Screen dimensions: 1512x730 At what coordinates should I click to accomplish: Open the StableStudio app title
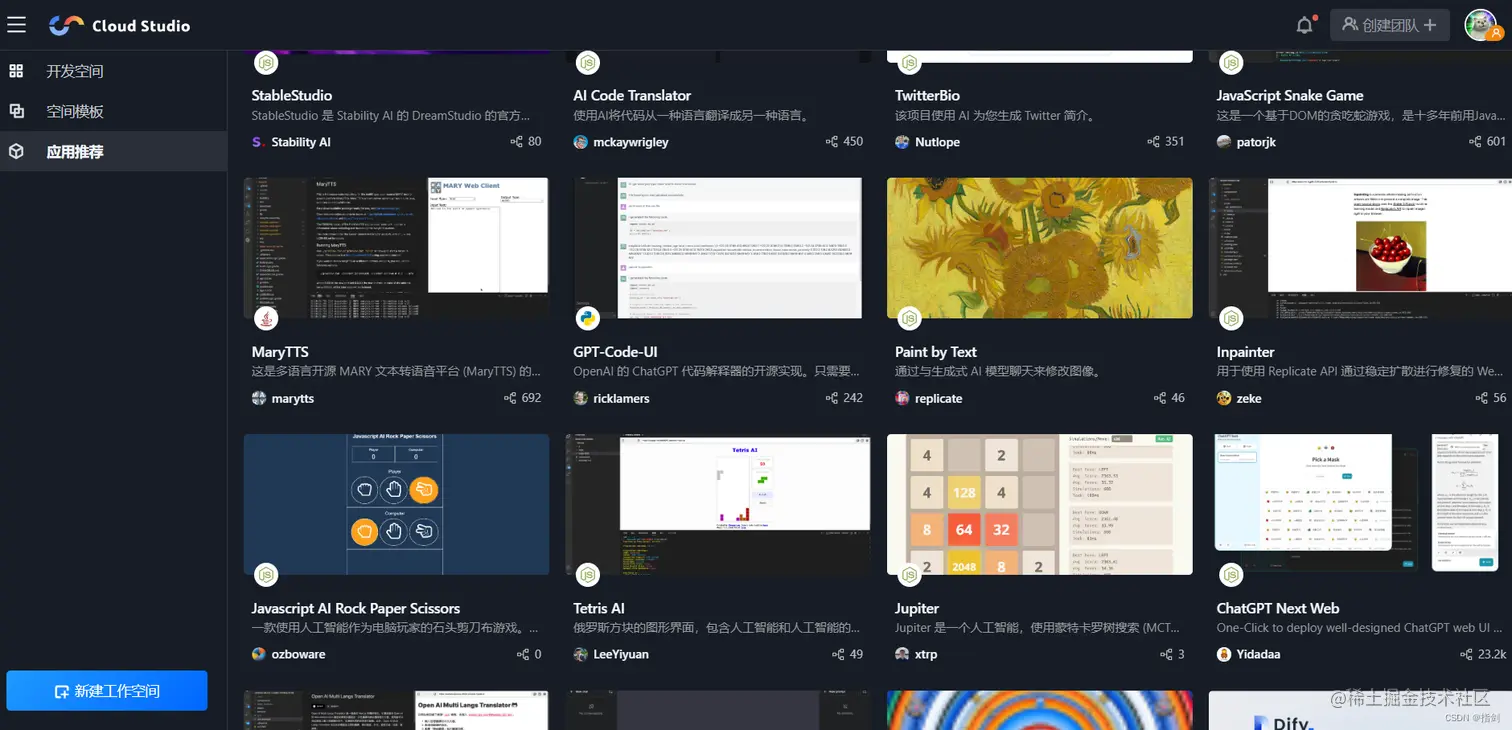(x=292, y=96)
